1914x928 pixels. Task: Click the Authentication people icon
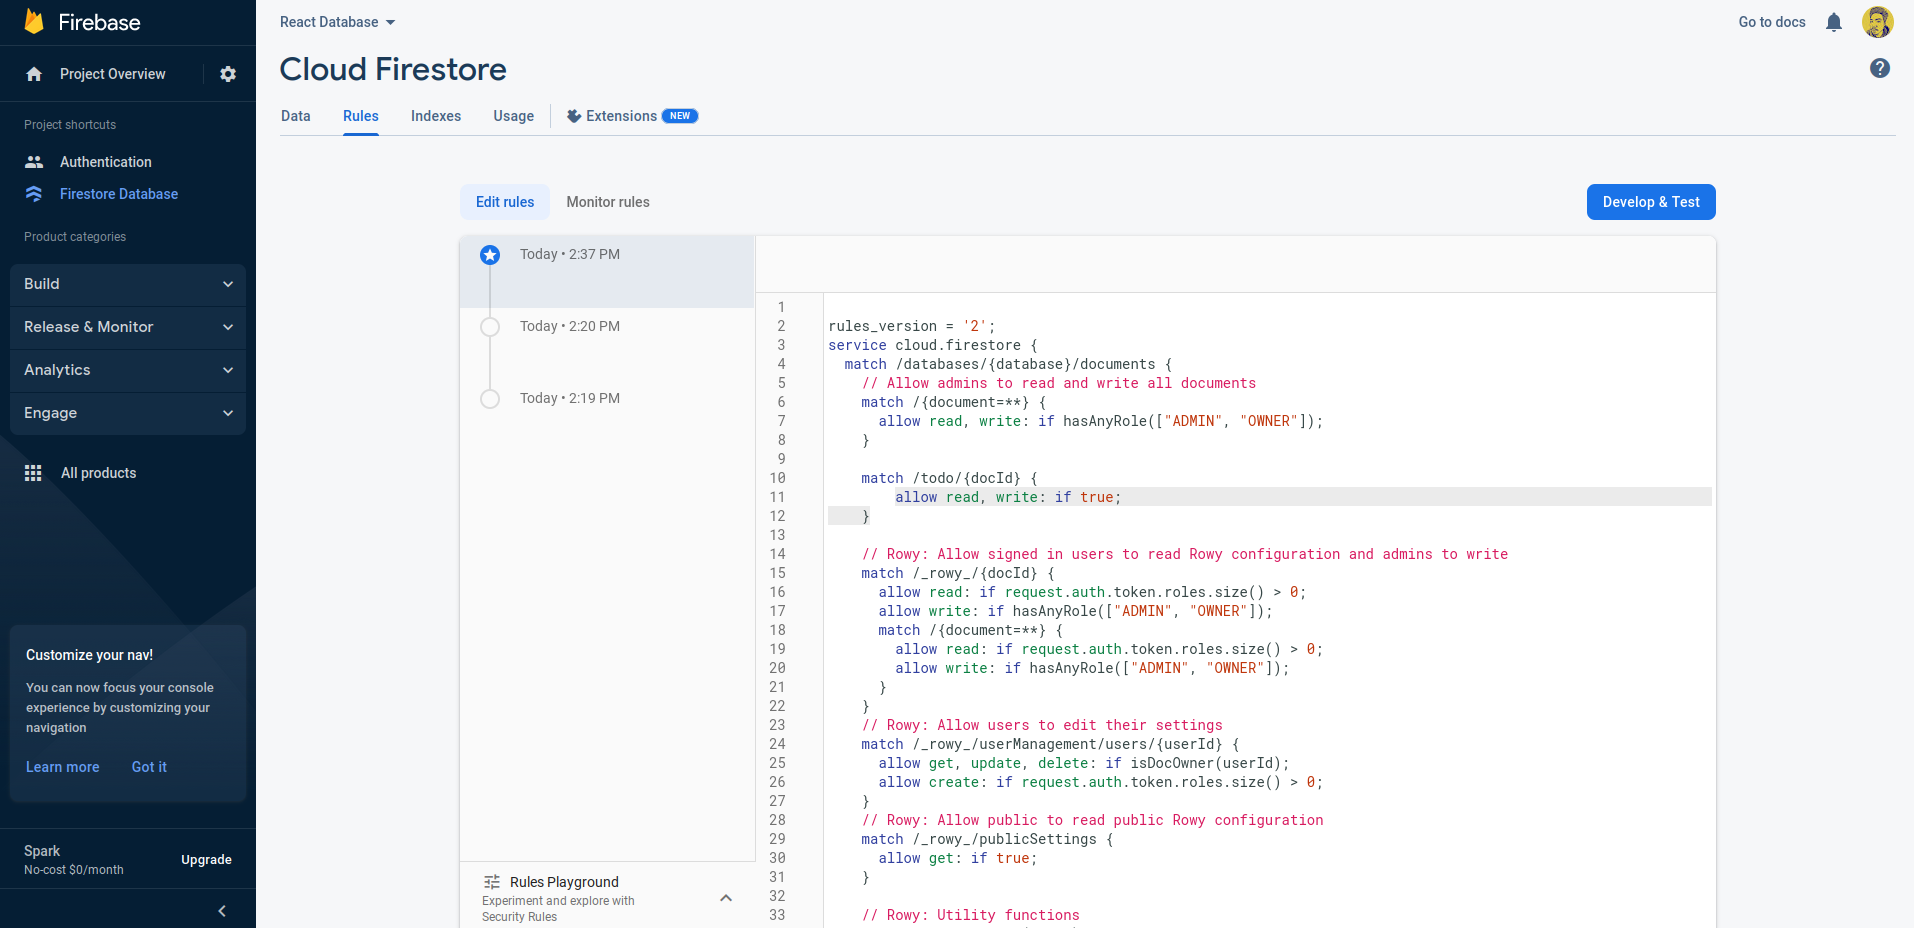34,162
